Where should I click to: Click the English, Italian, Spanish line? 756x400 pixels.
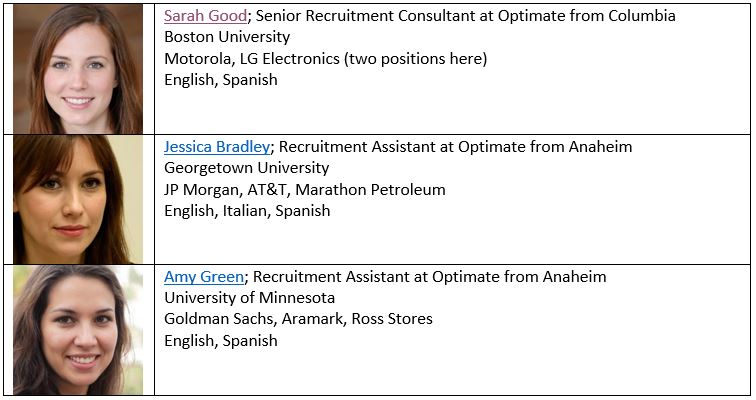[246, 211]
